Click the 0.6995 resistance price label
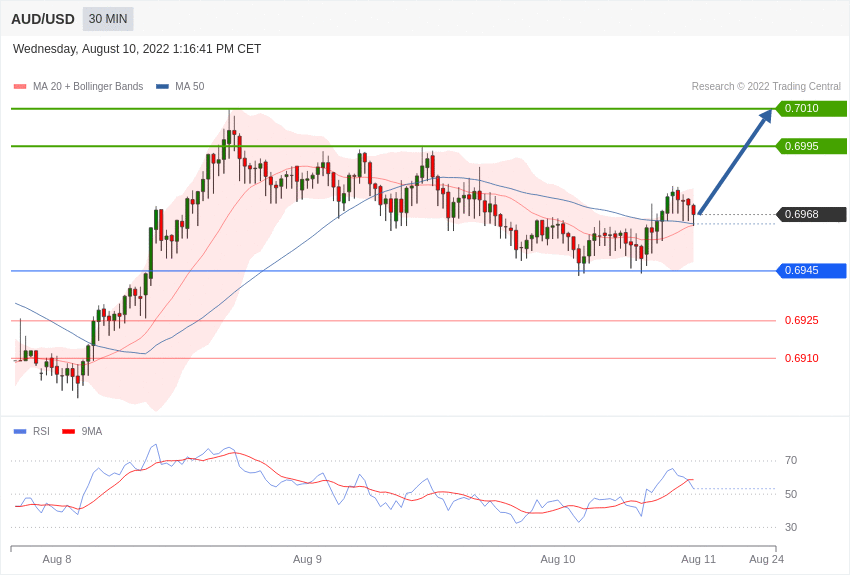Screen dimensions: 850x576 pos(811,146)
